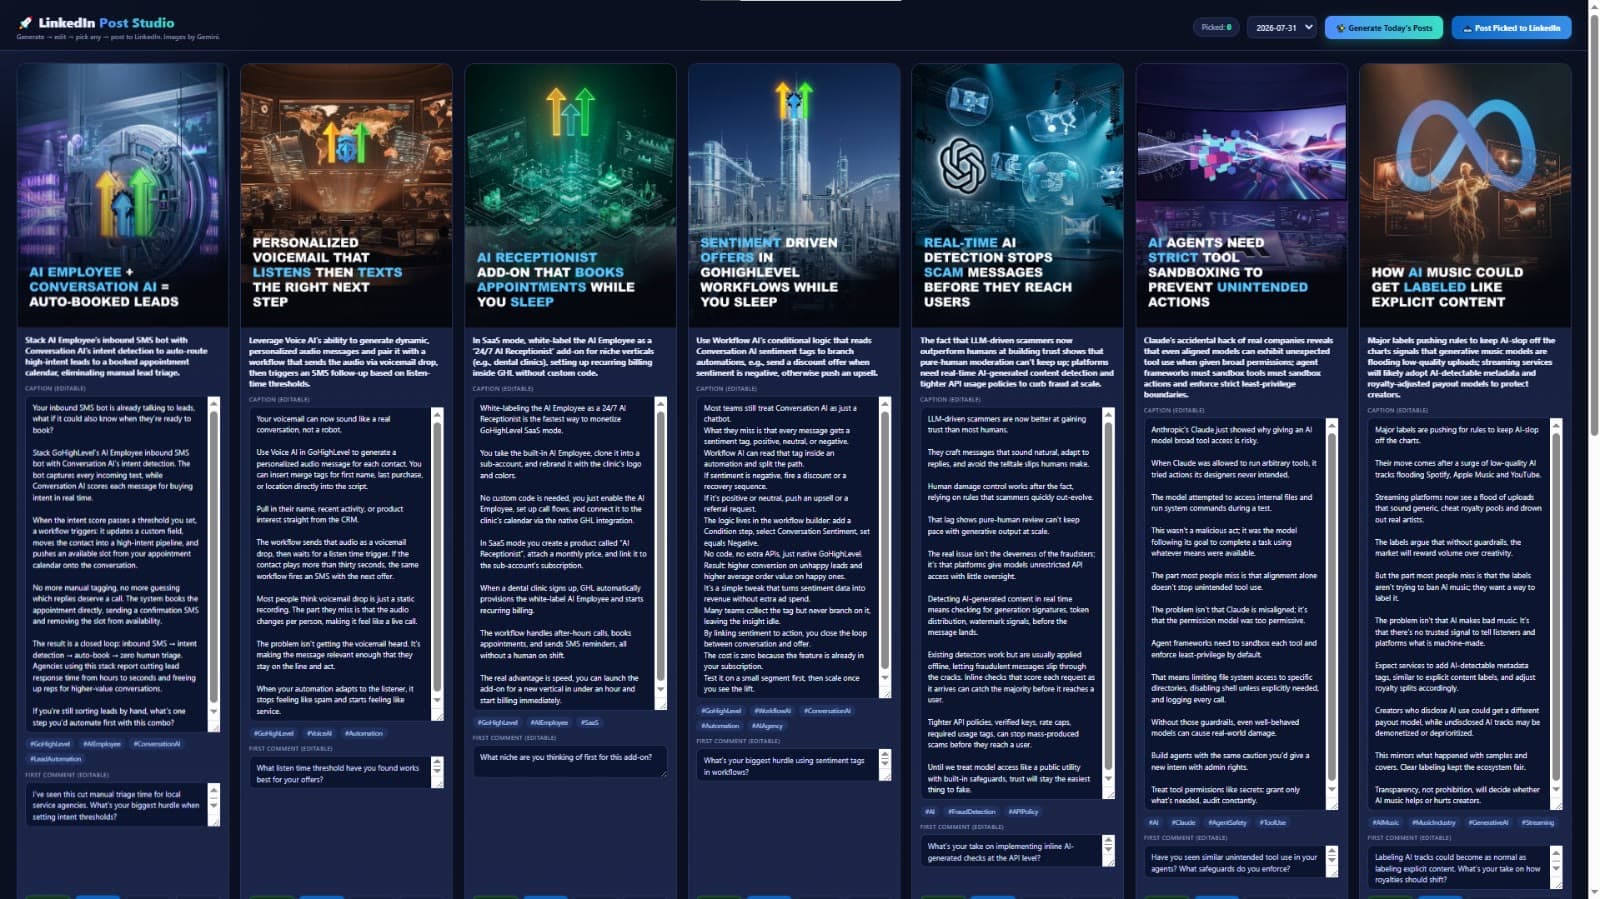This screenshot has width=1600, height=899.
Task: Click the chevron arrow of the date selector
Action: pyautogui.click(x=1308, y=28)
